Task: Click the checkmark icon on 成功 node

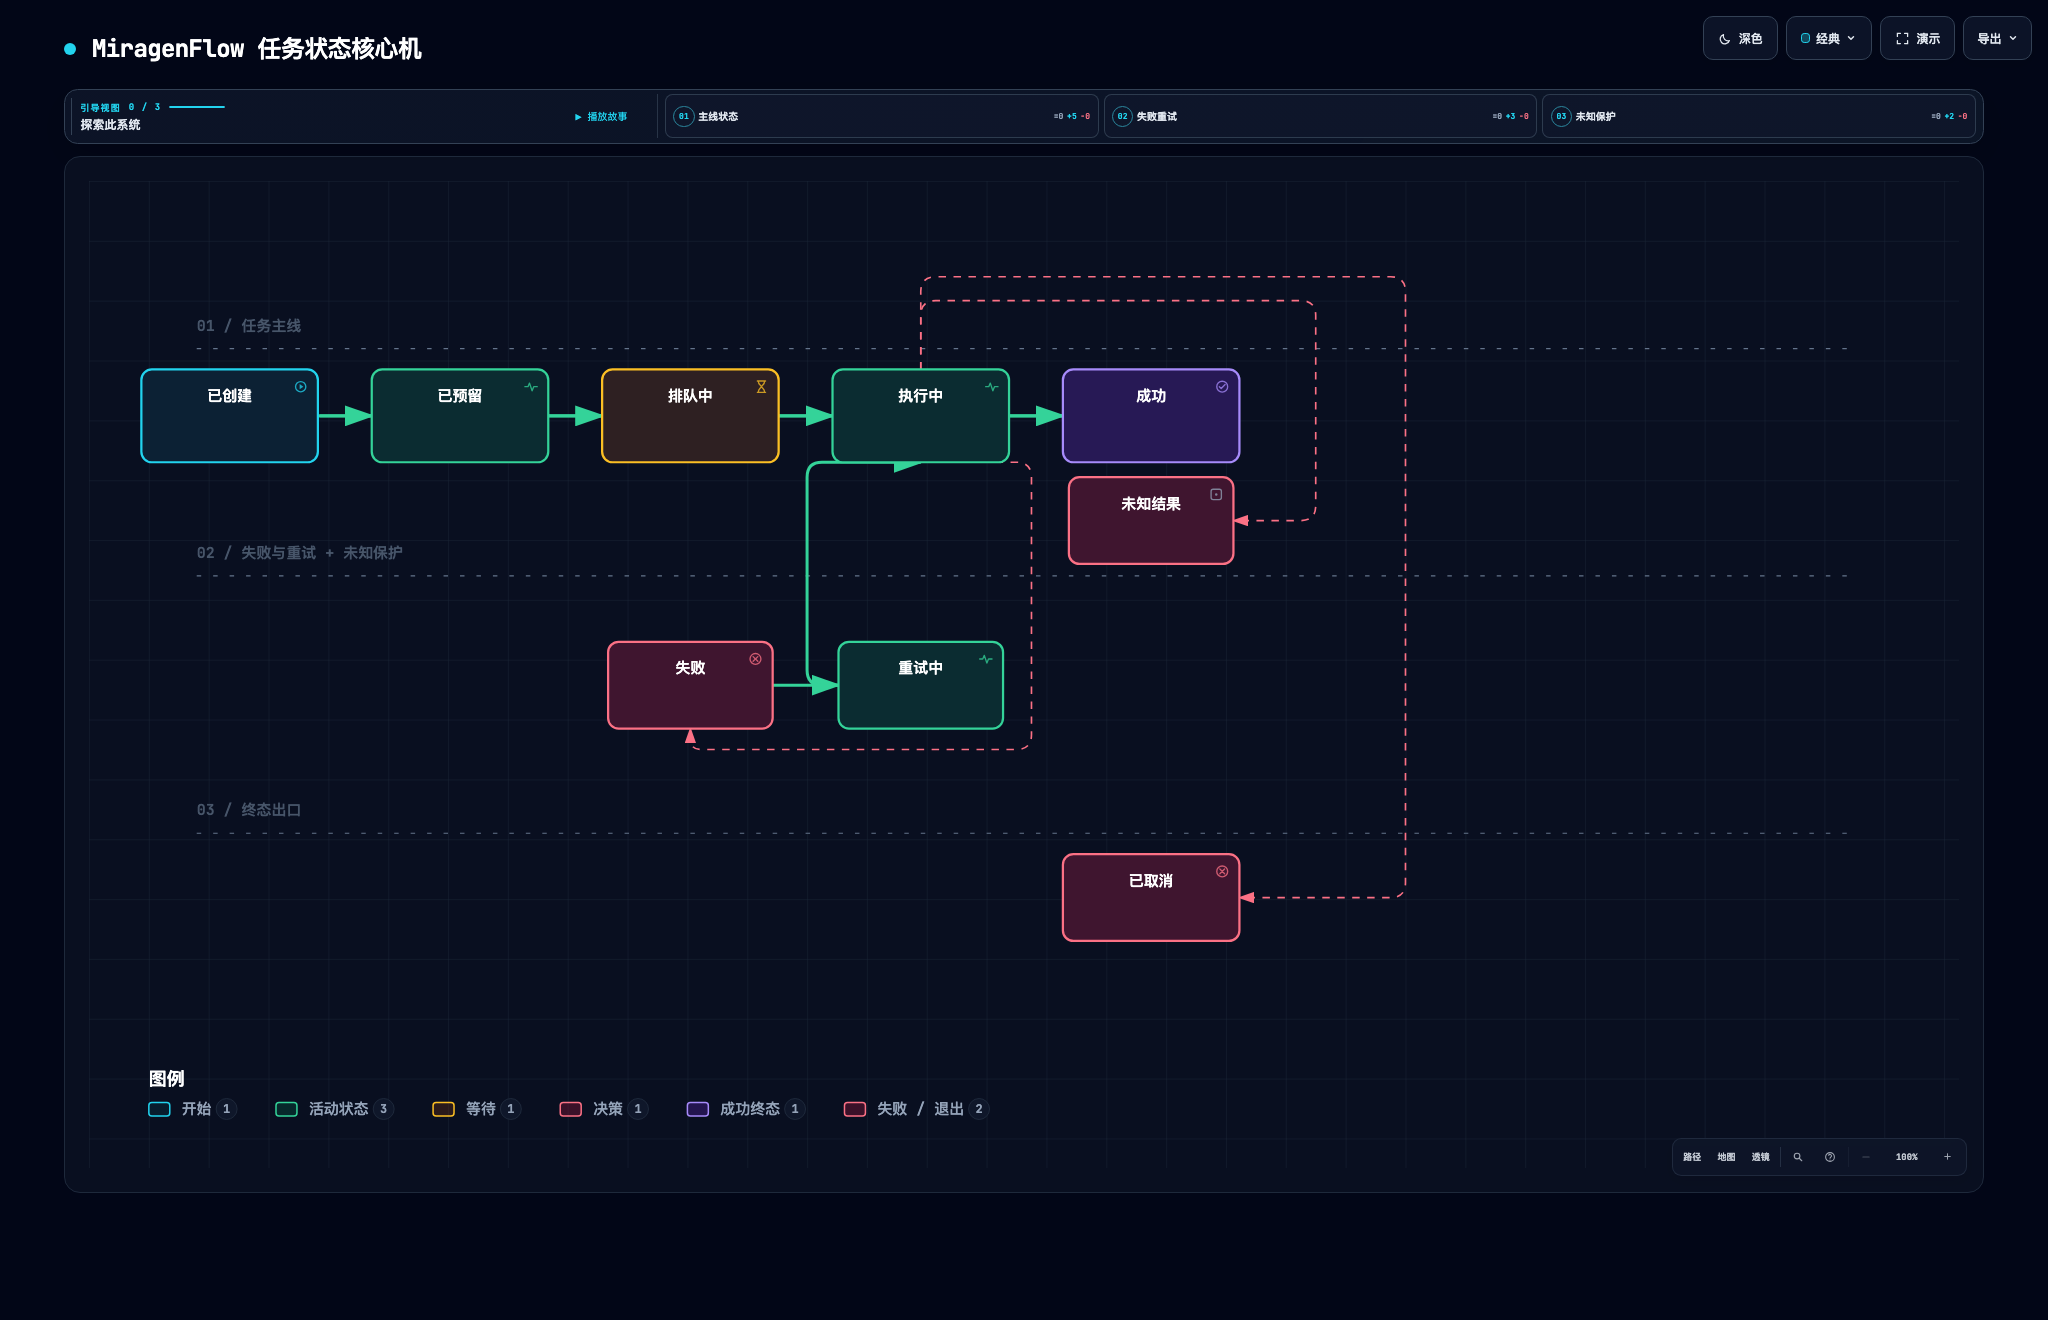Action: [x=1222, y=387]
